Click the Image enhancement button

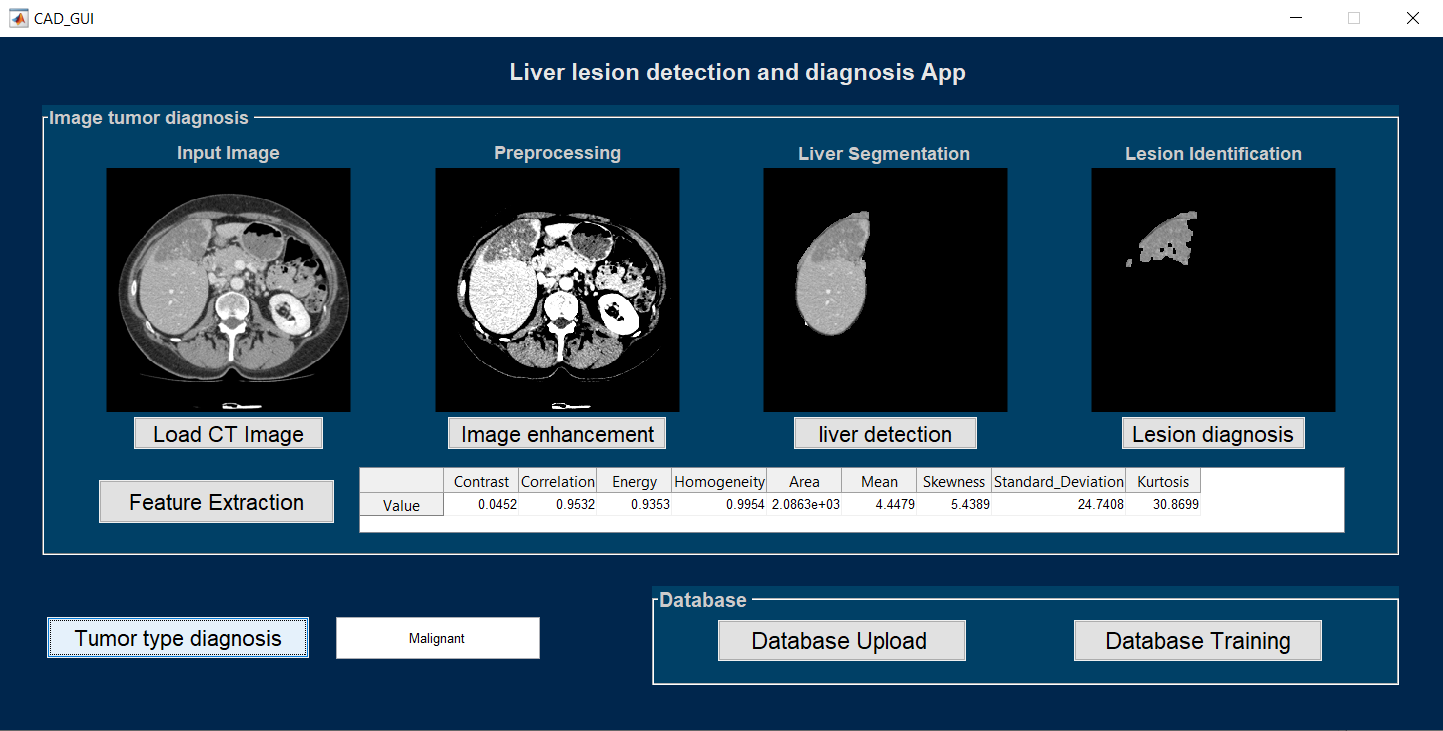[557, 433]
